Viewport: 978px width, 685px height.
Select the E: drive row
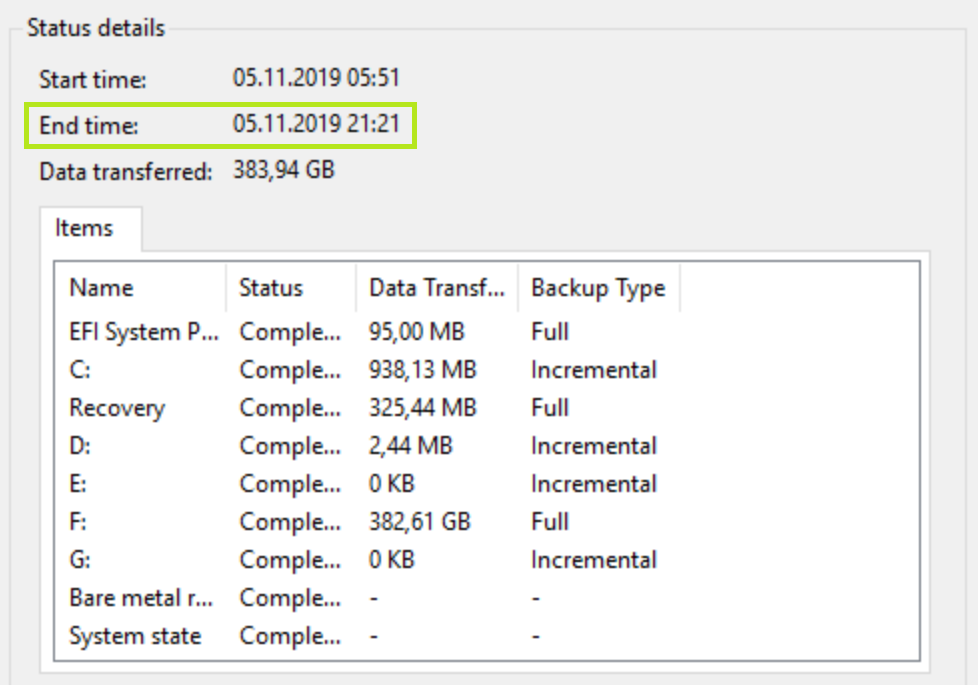[79, 484]
